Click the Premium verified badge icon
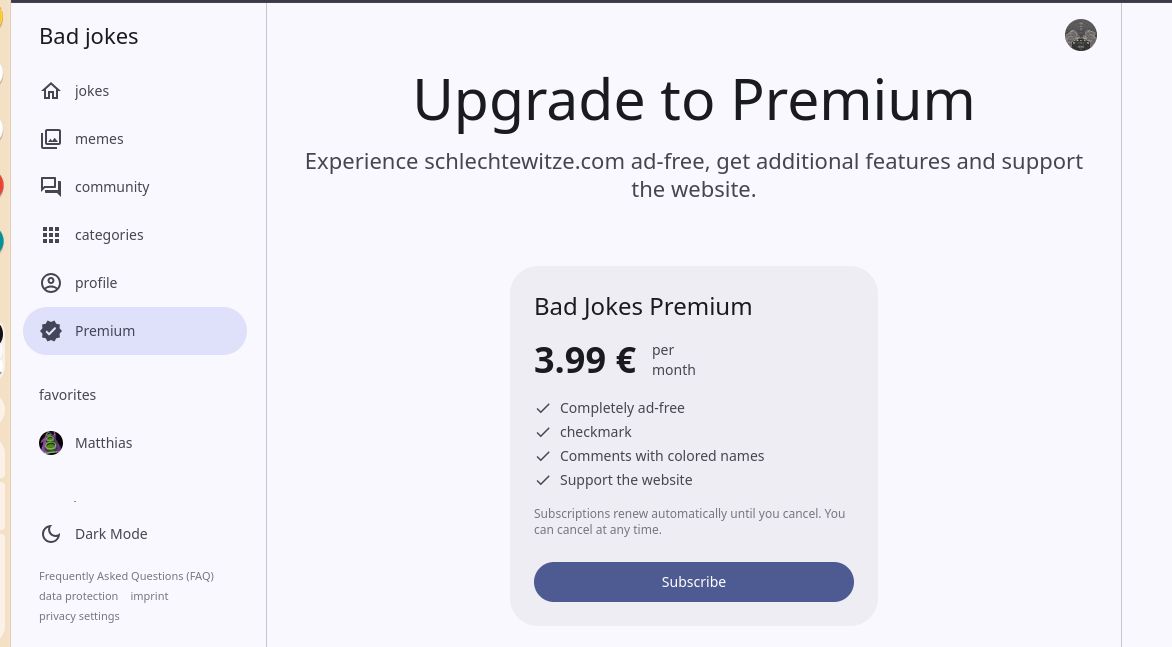 [51, 331]
